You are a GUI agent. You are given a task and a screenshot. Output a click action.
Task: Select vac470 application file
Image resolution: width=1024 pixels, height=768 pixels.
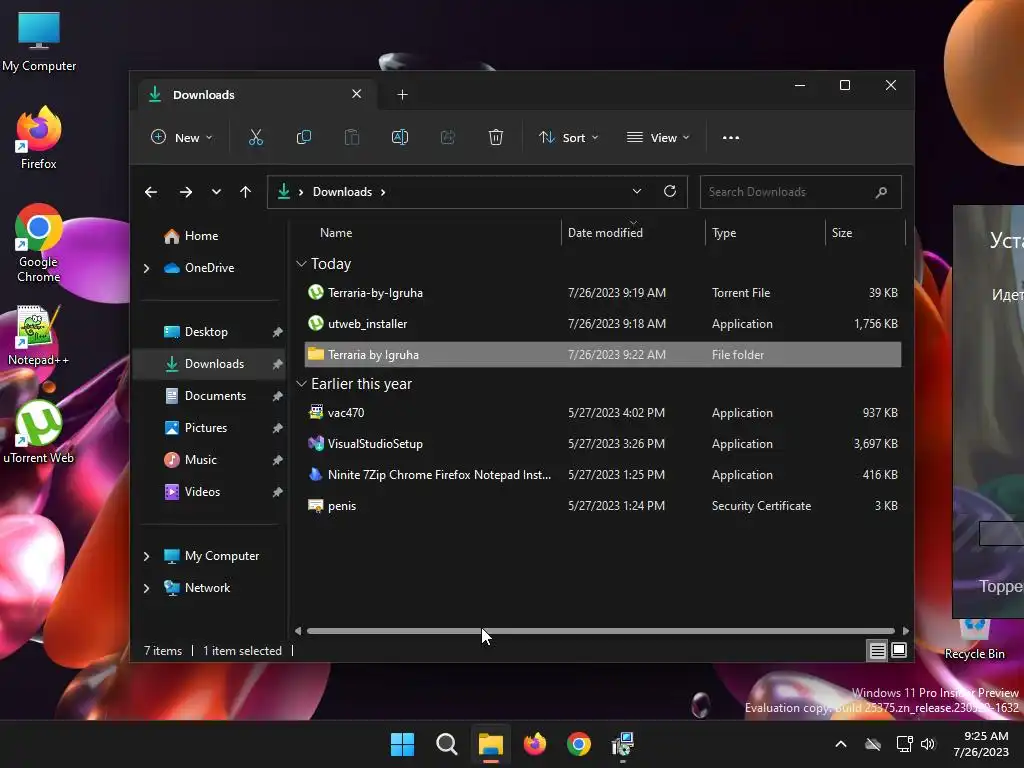coord(603,413)
